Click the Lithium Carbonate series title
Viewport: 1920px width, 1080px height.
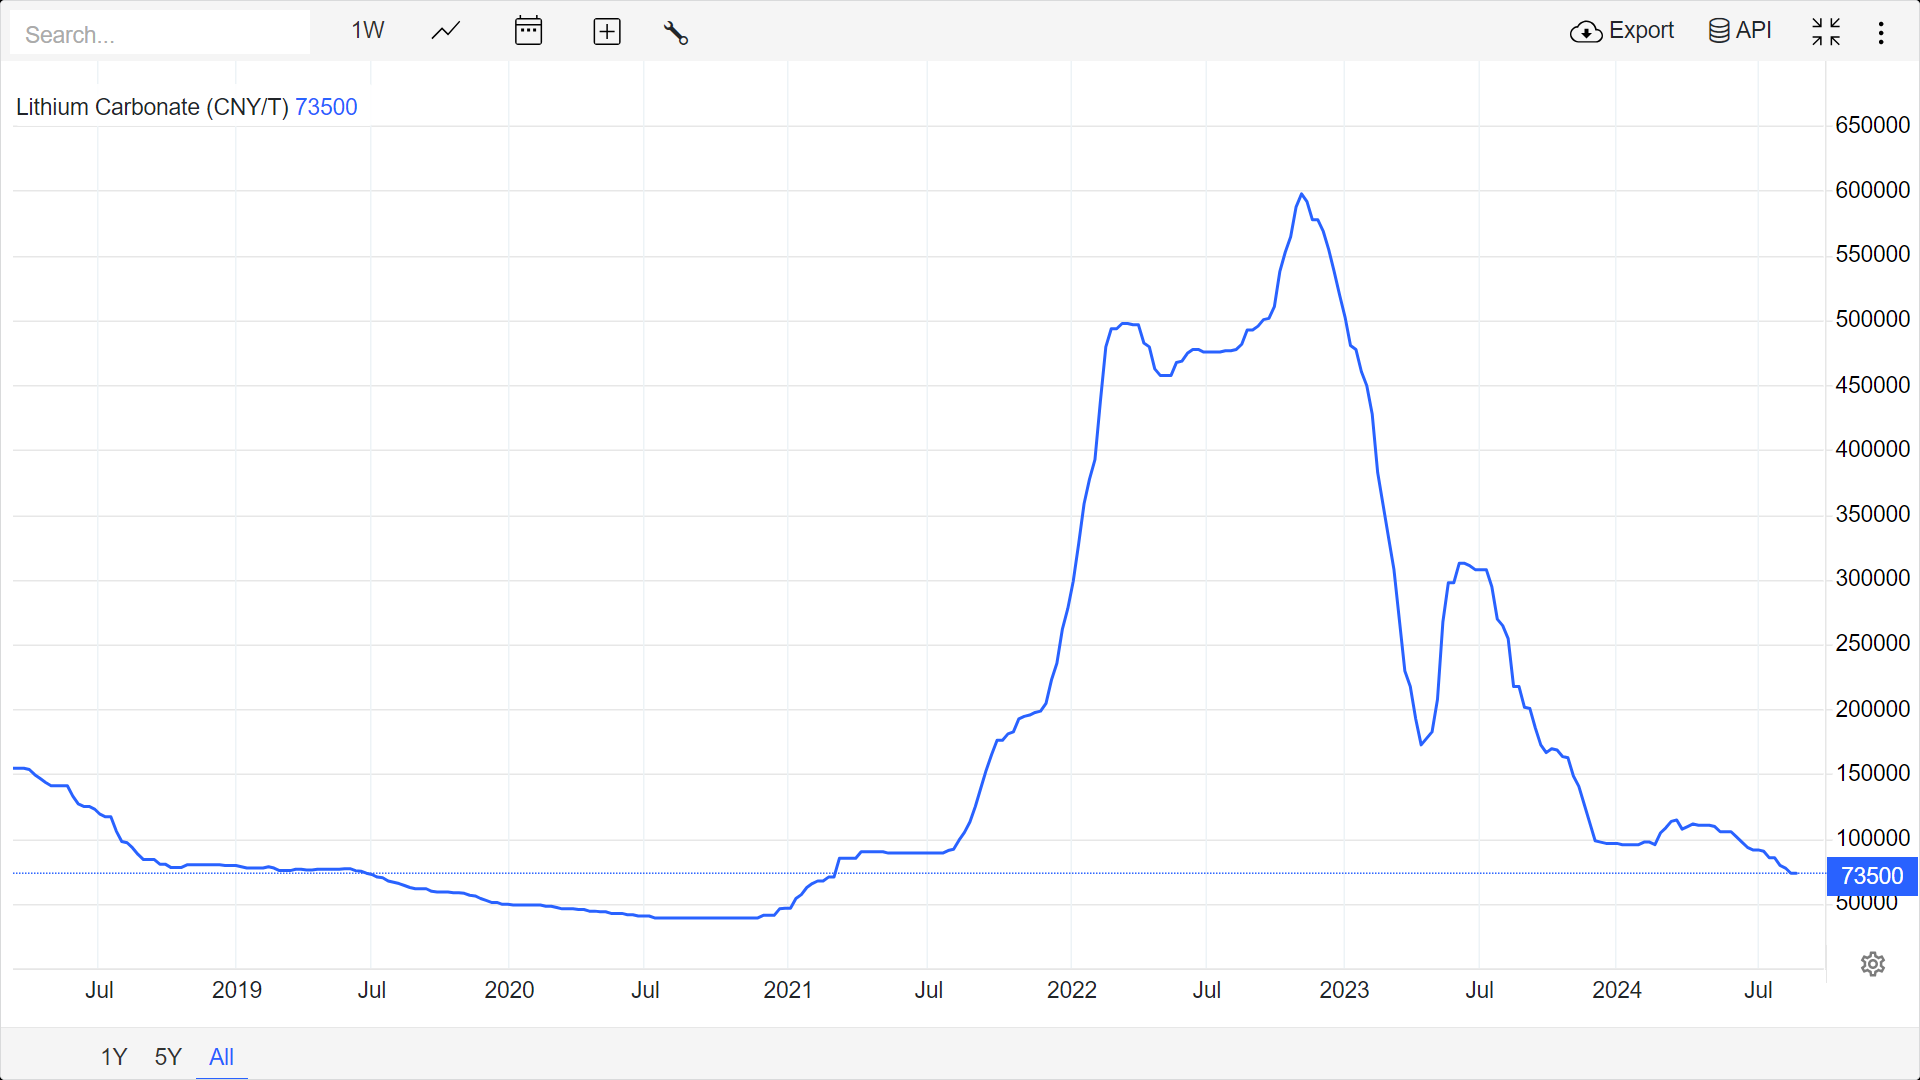pyautogui.click(x=152, y=107)
